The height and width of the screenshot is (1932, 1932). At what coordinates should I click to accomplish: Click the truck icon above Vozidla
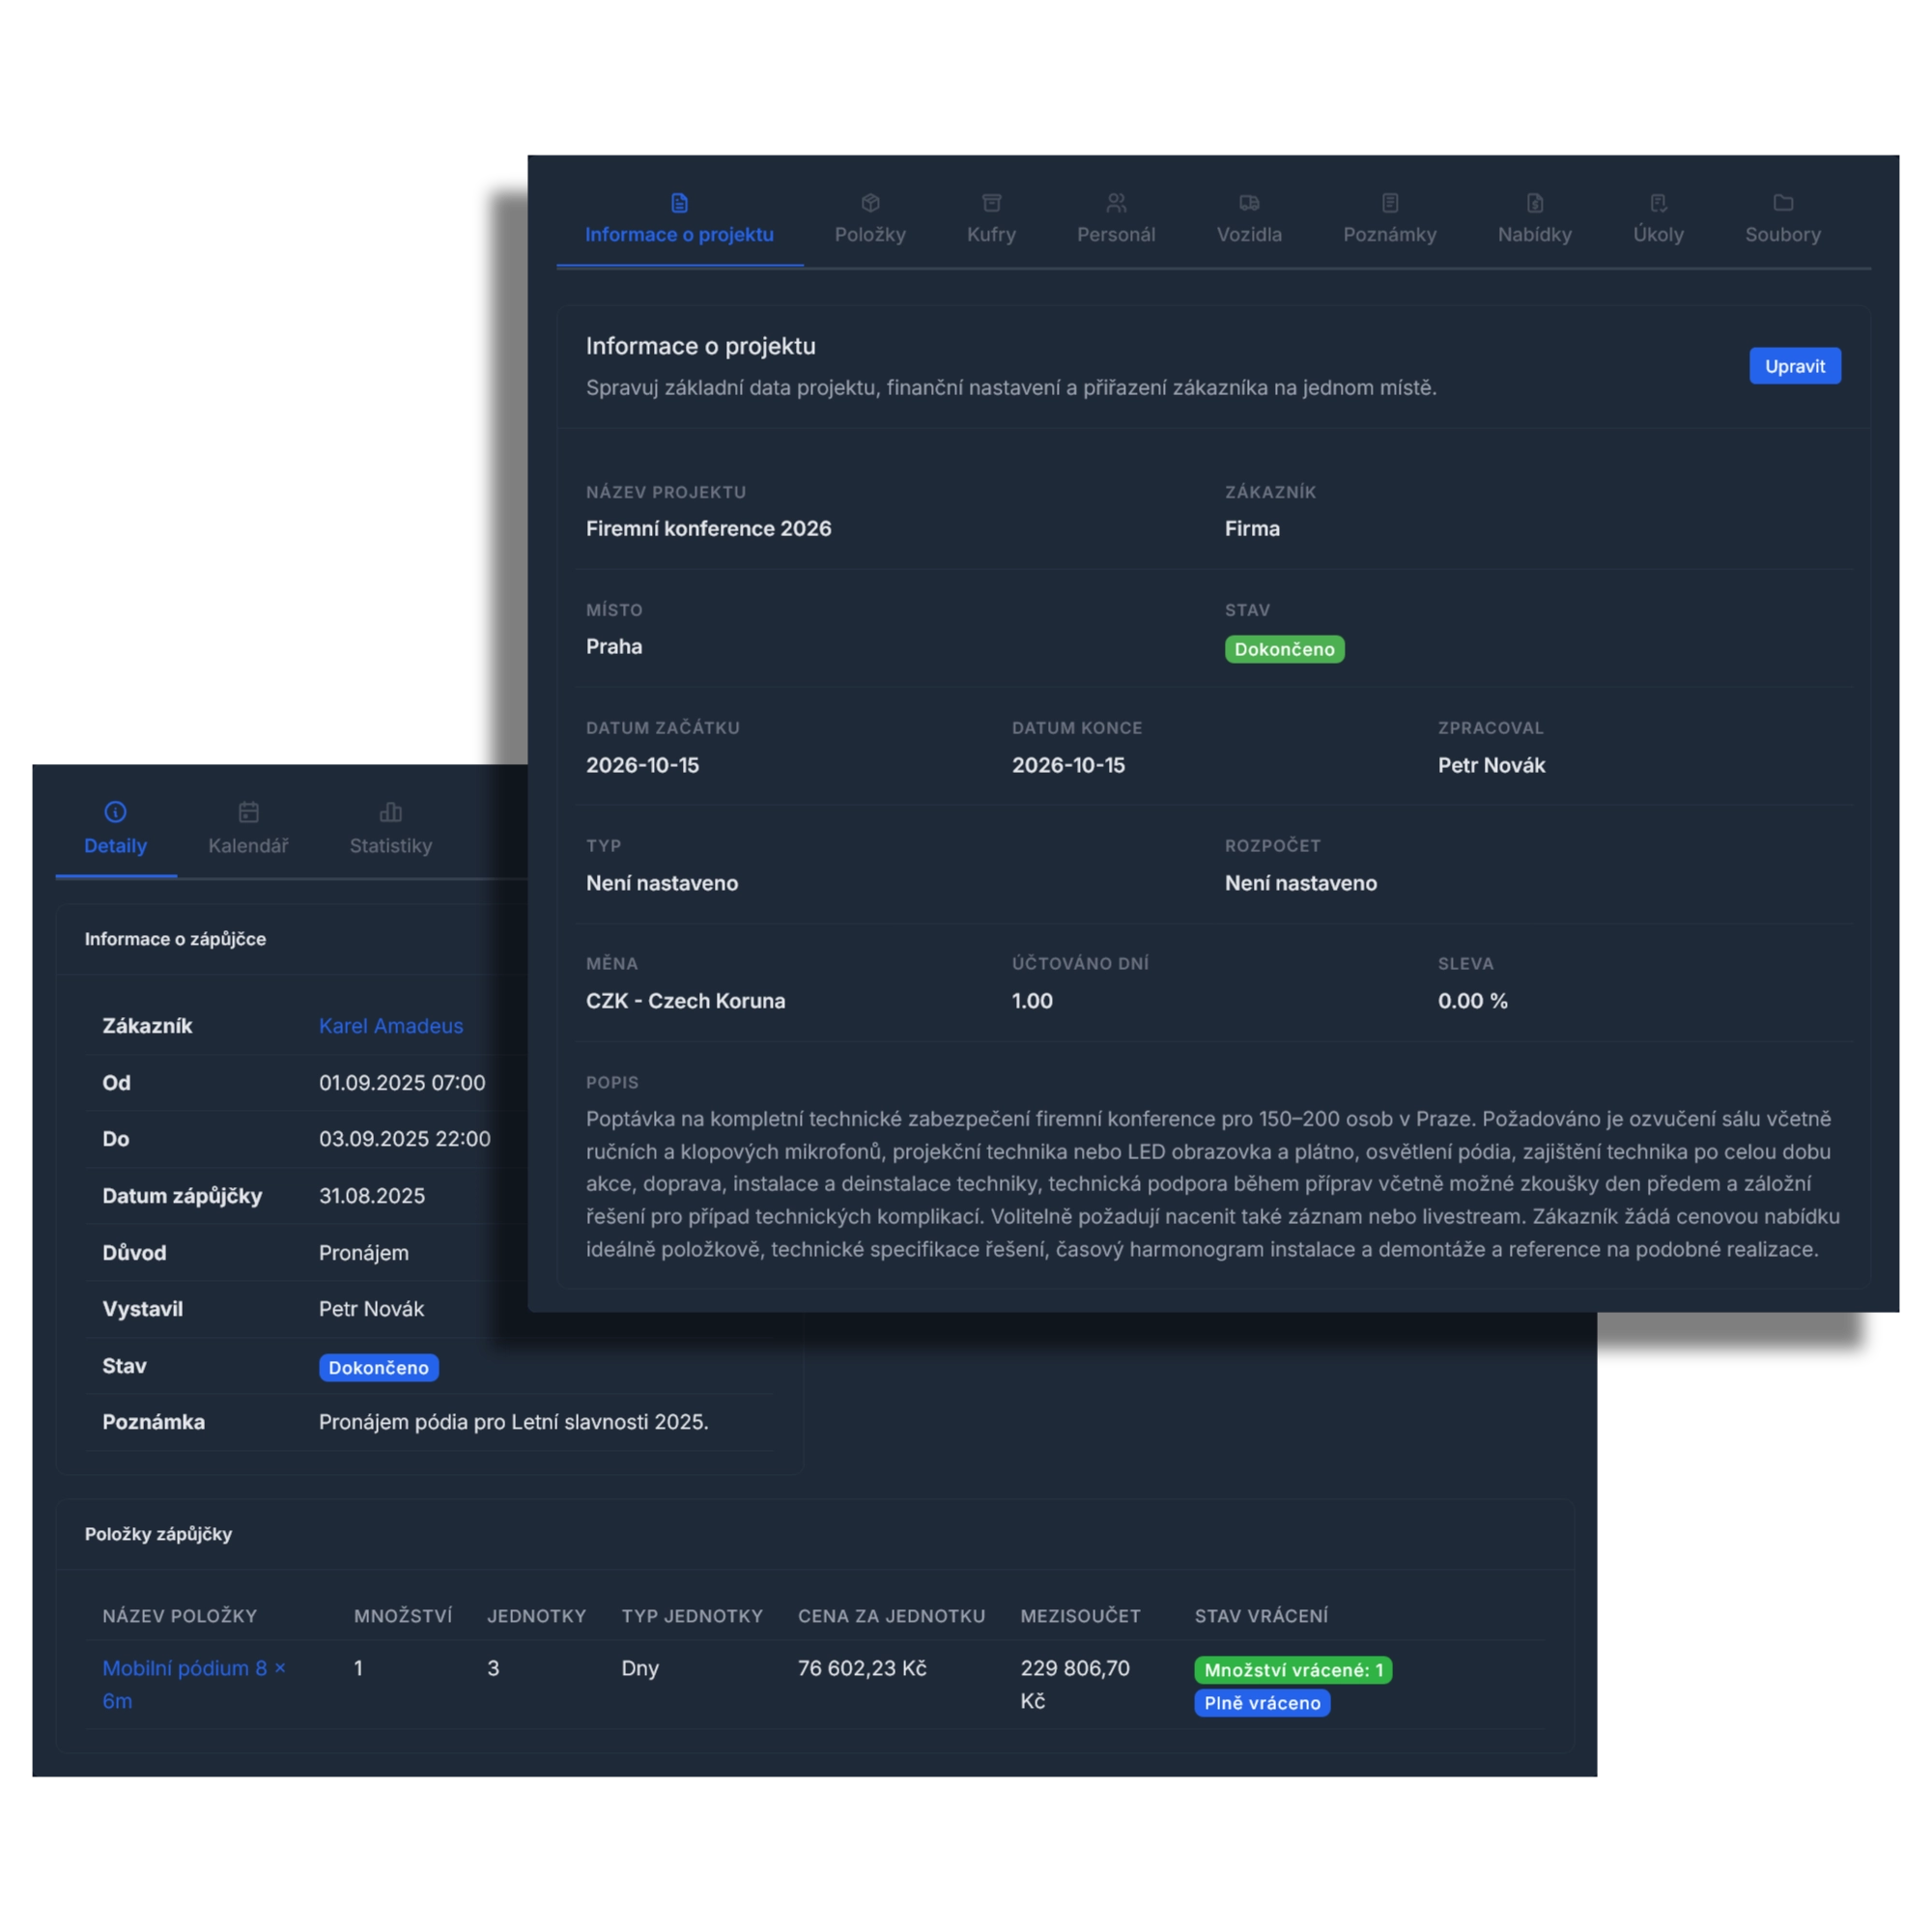click(1249, 203)
